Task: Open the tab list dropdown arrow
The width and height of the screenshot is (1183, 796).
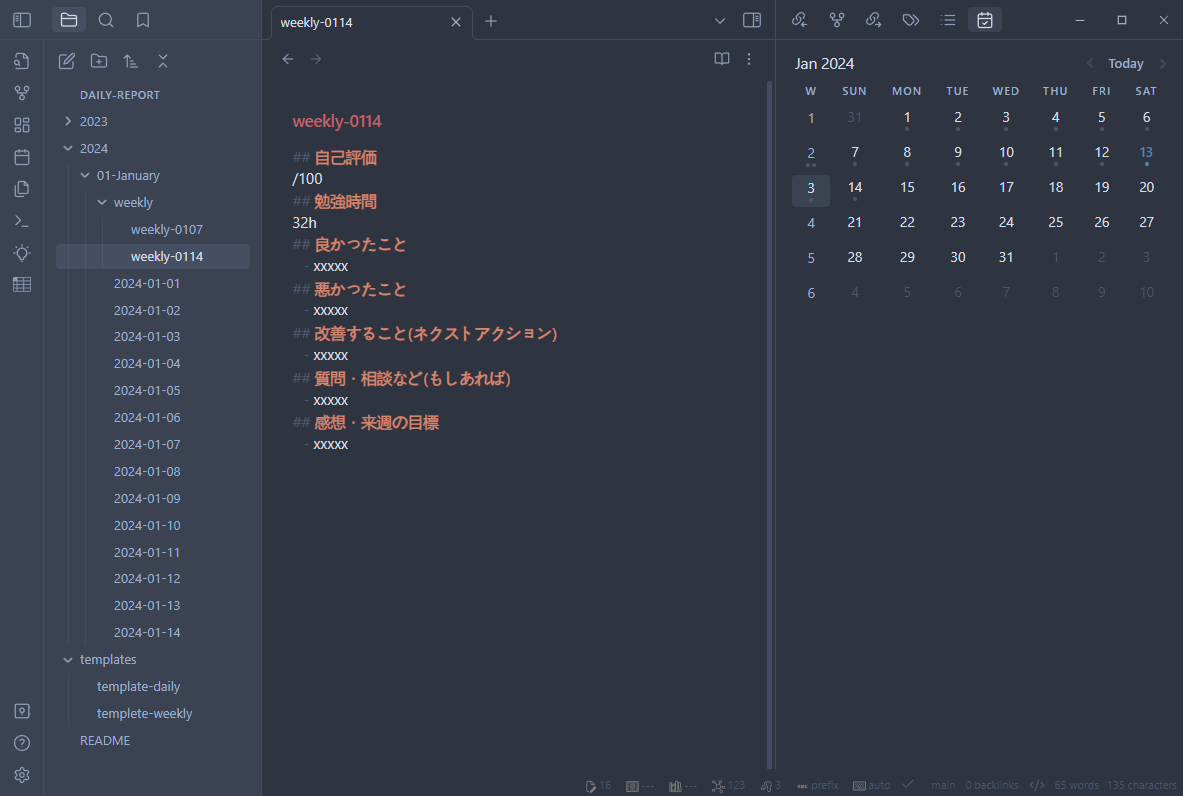Action: (x=720, y=21)
